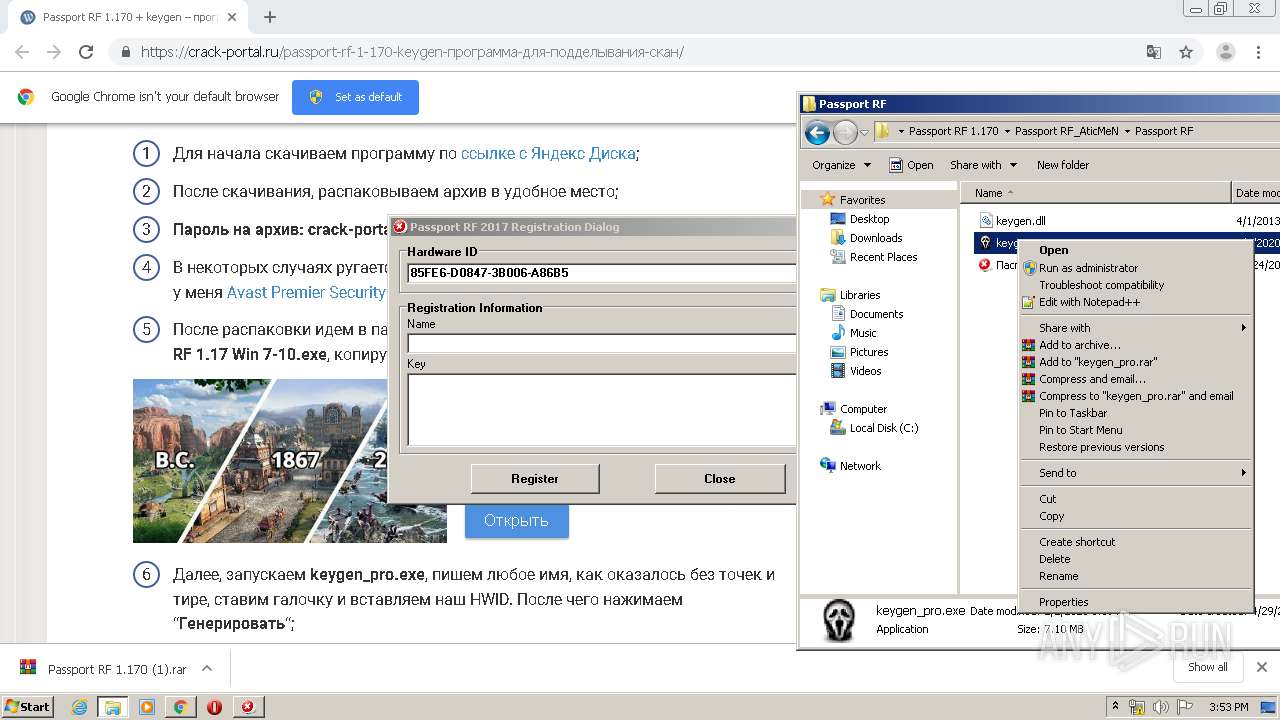The image size is (1280, 720).
Task: Open the Chrome profile avatar
Action: pos(1225,52)
